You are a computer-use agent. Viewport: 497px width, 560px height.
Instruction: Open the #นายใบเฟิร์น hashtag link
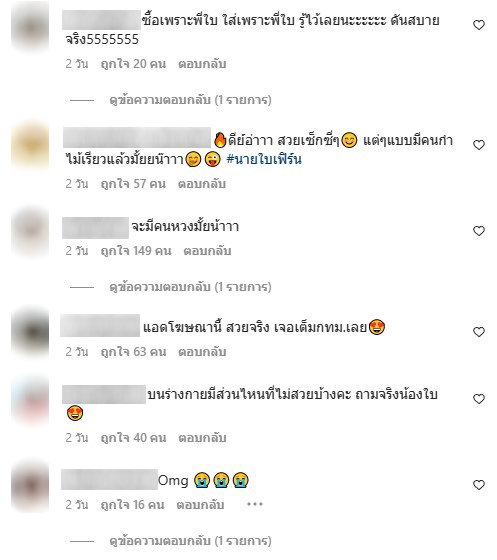pyautogui.click(x=264, y=159)
